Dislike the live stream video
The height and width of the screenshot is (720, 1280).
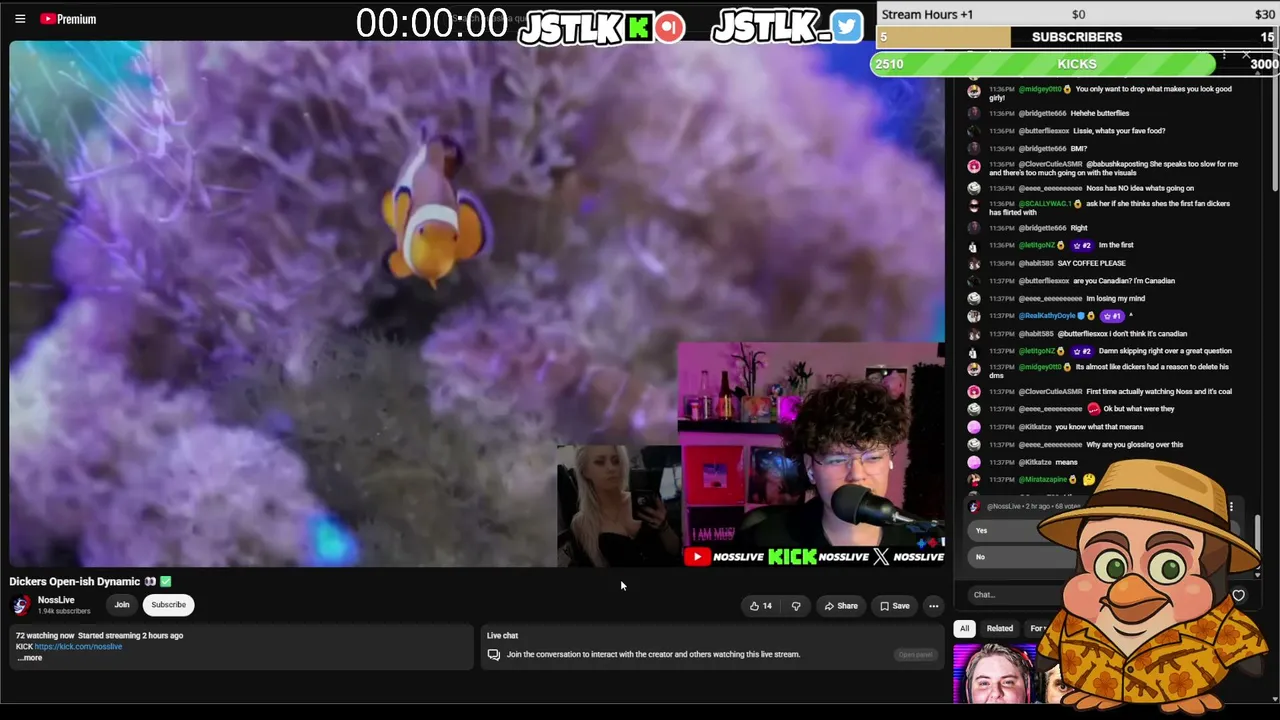coord(796,606)
